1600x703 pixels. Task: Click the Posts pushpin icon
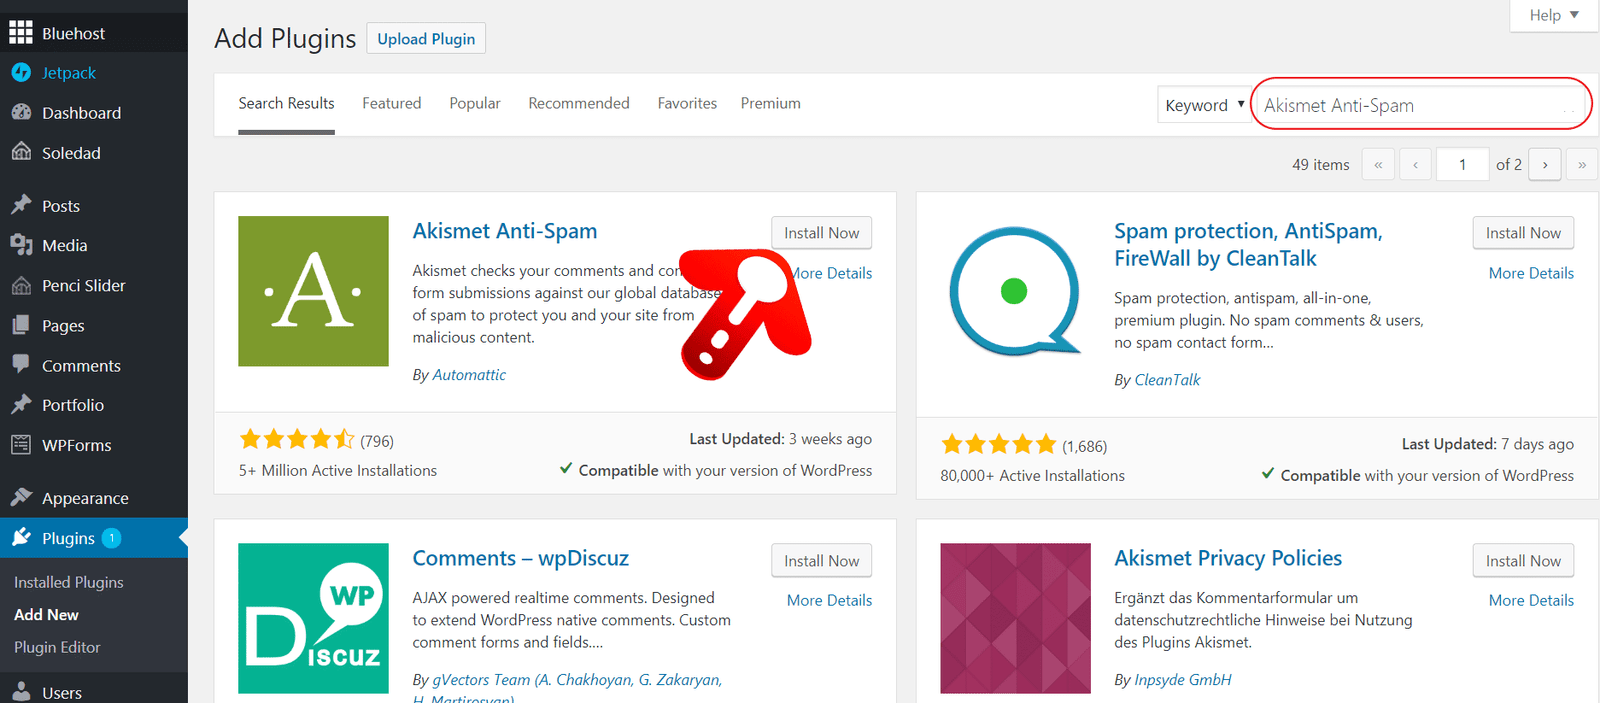pyautogui.click(x=21, y=205)
